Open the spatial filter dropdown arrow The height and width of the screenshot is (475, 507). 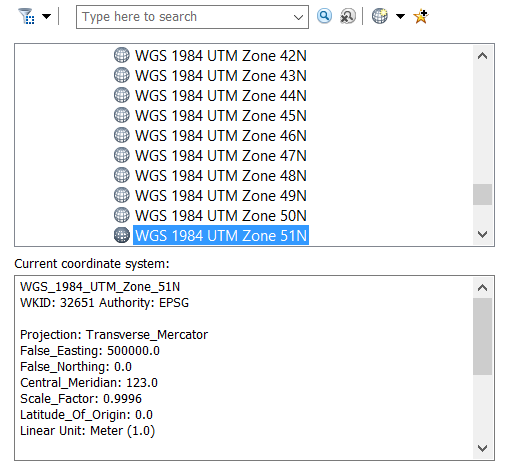(x=46, y=16)
